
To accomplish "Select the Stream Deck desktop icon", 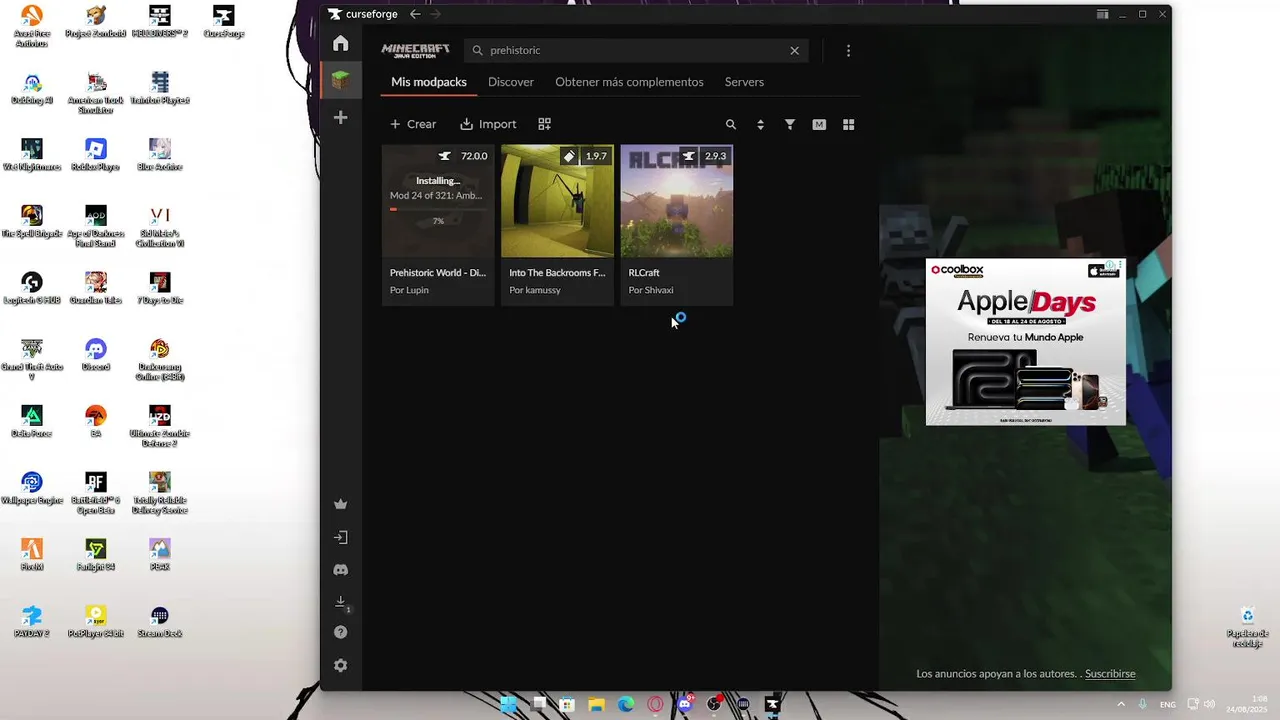I will click(160, 621).
